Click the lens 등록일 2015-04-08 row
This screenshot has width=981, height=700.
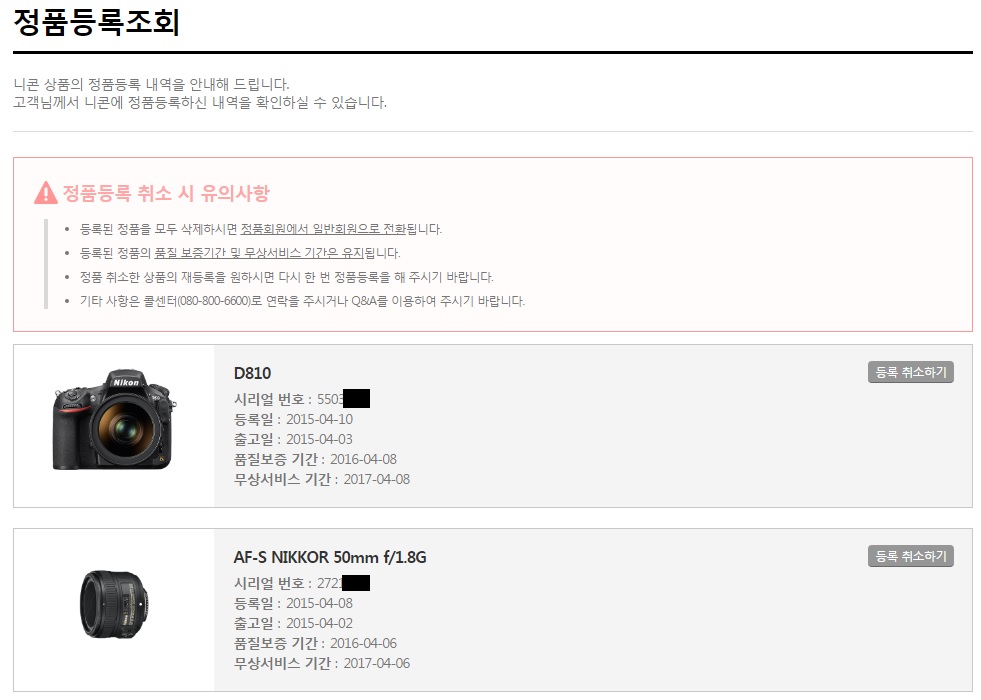pyautogui.click(x=293, y=603)
